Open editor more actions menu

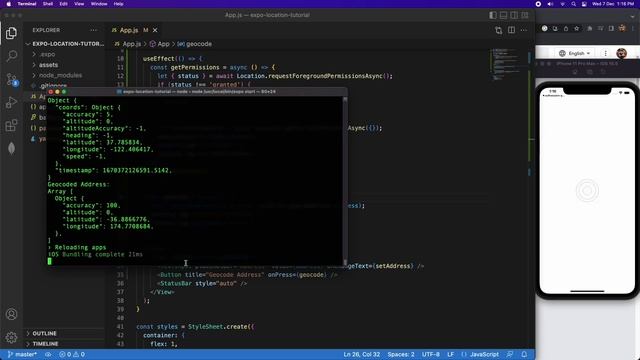(524, 30)
